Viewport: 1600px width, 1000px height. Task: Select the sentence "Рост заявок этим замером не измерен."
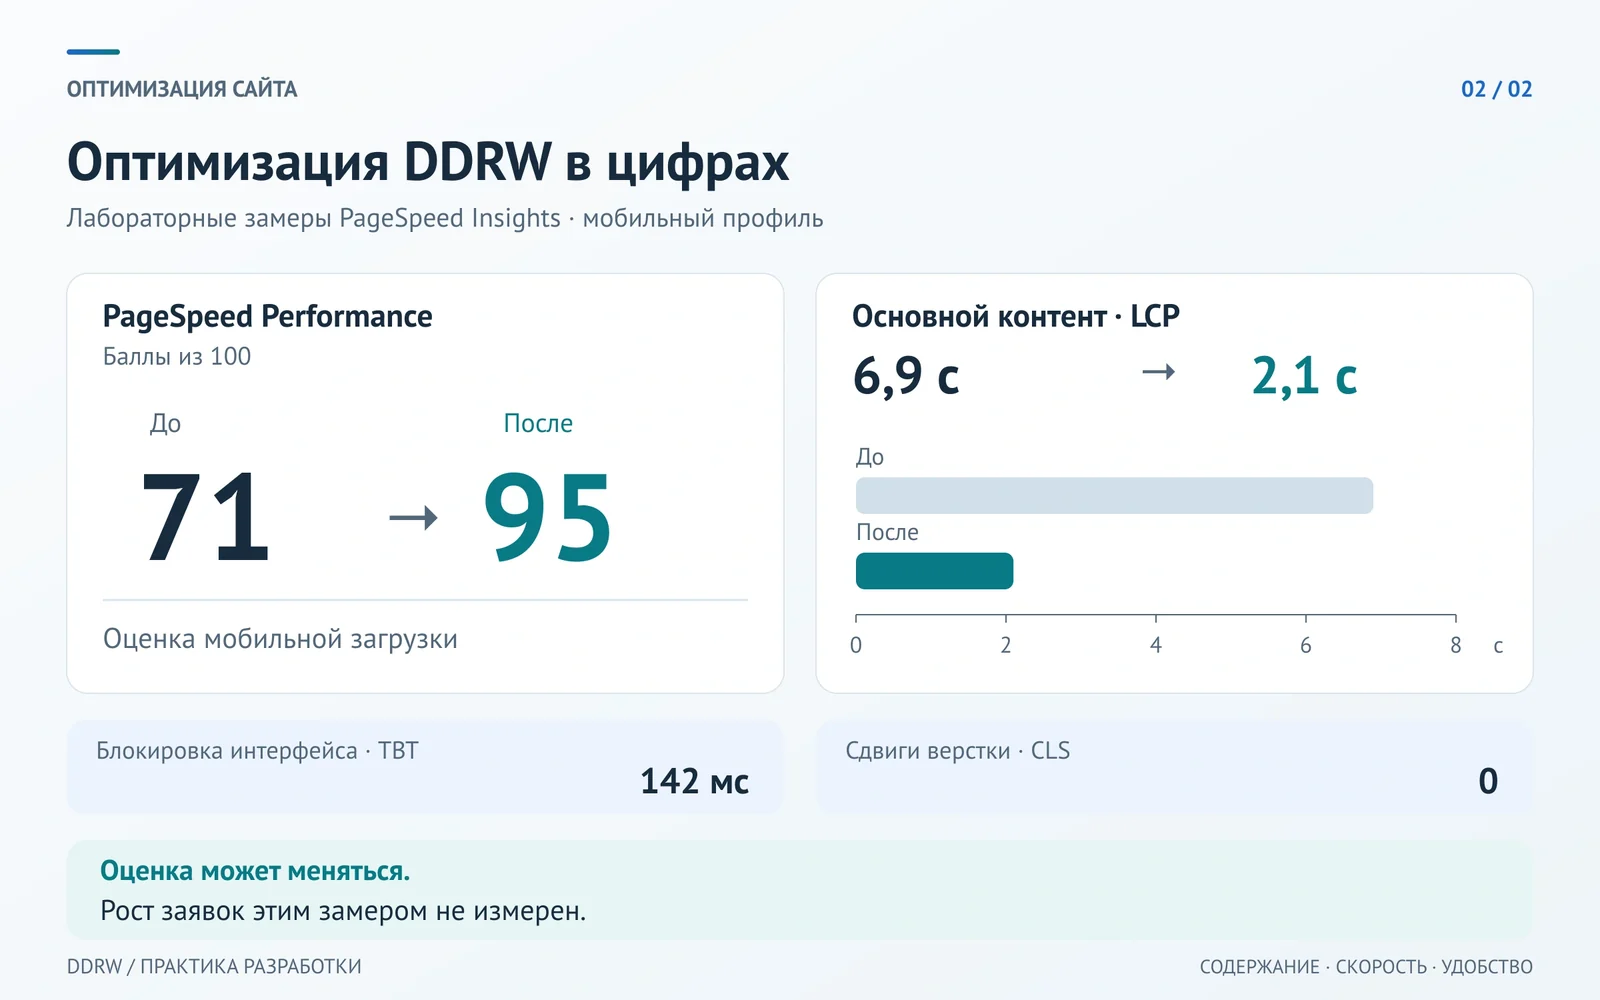343,911
